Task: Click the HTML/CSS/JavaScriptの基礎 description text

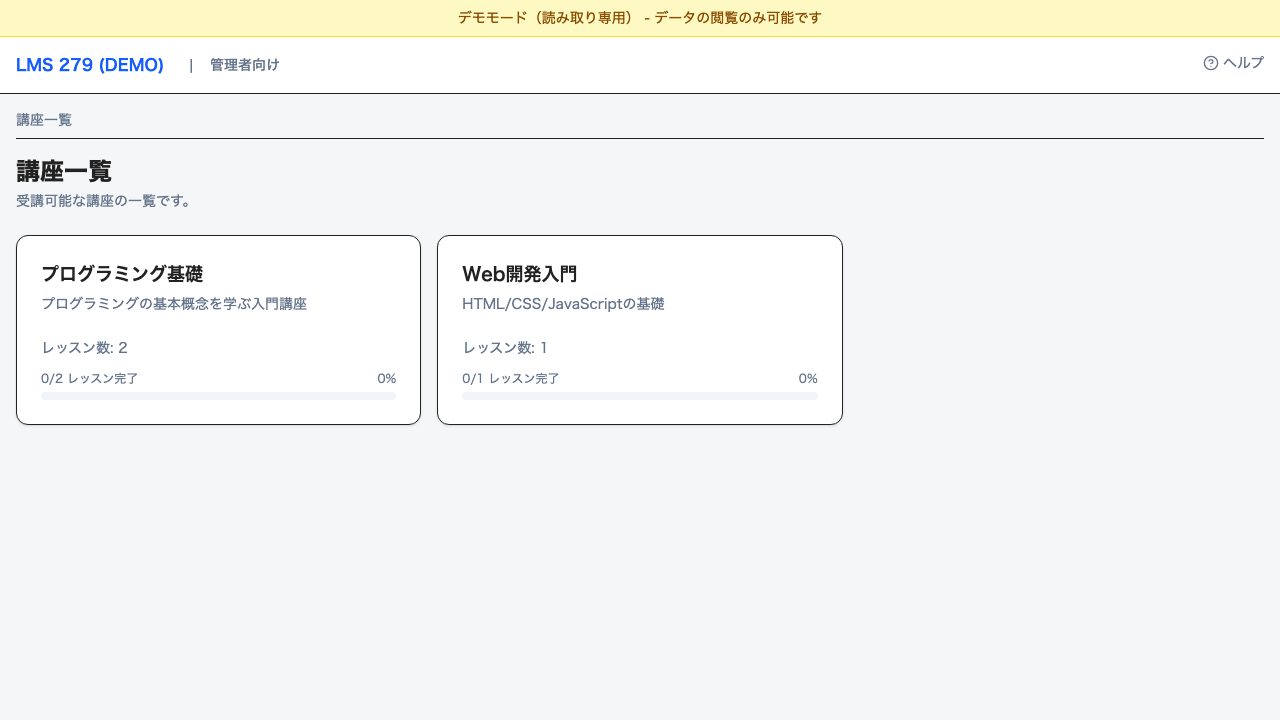Action: point(563,303)
